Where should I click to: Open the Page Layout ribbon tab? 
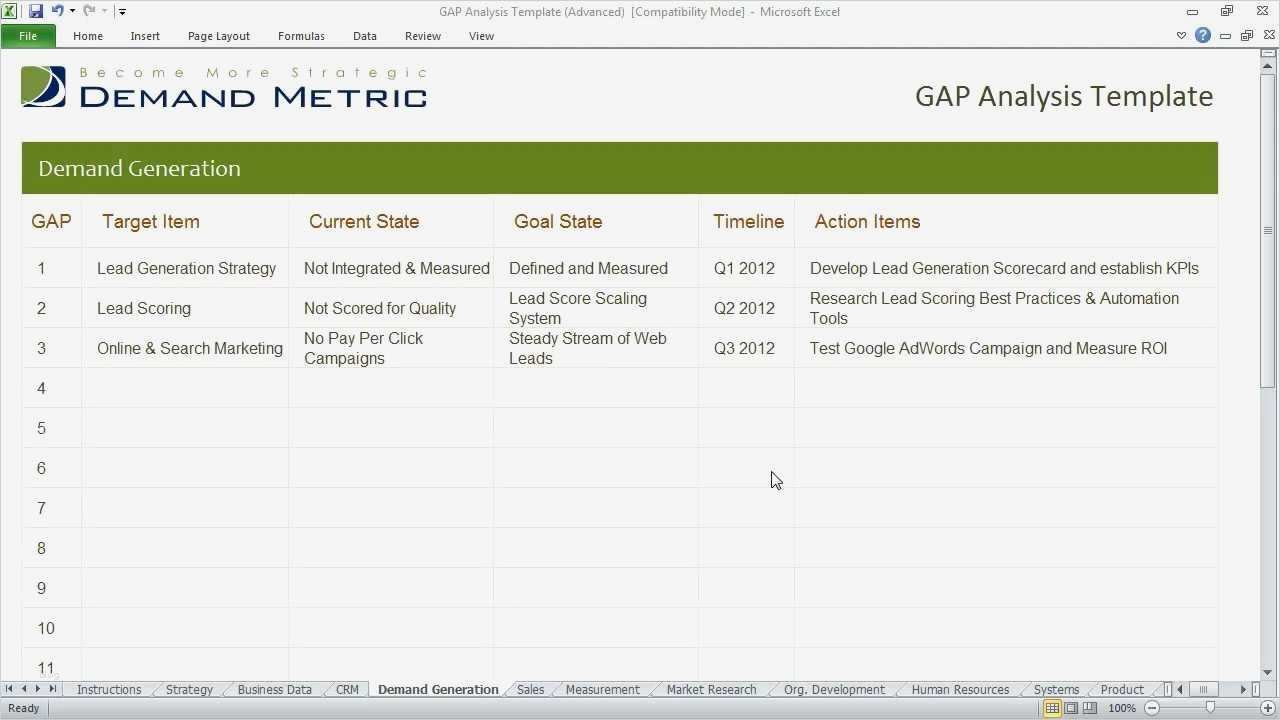(x=219, y=36)
